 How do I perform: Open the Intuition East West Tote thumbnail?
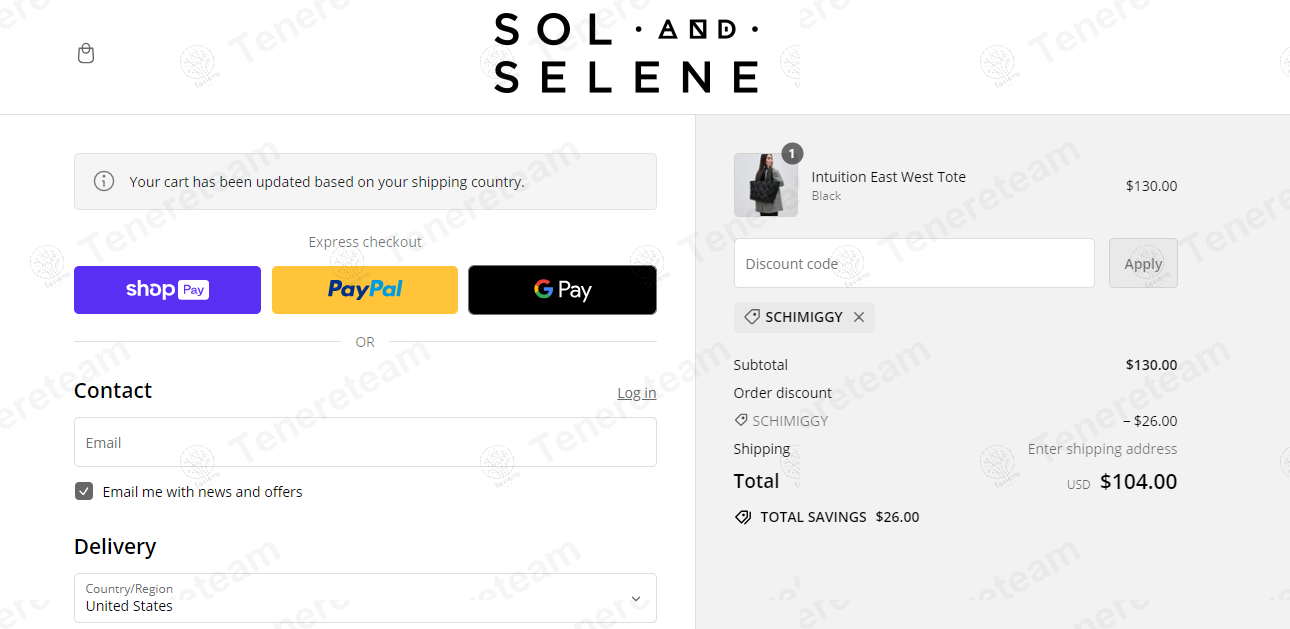pyautogui.click(x=766, y=185)
